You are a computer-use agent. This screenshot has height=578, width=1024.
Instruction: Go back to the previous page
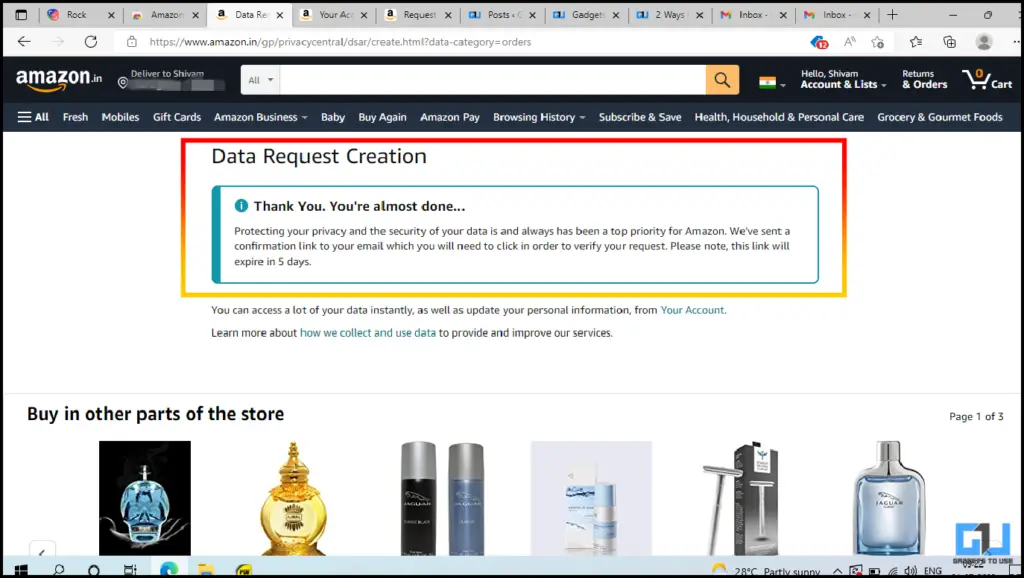coord(24,42)
